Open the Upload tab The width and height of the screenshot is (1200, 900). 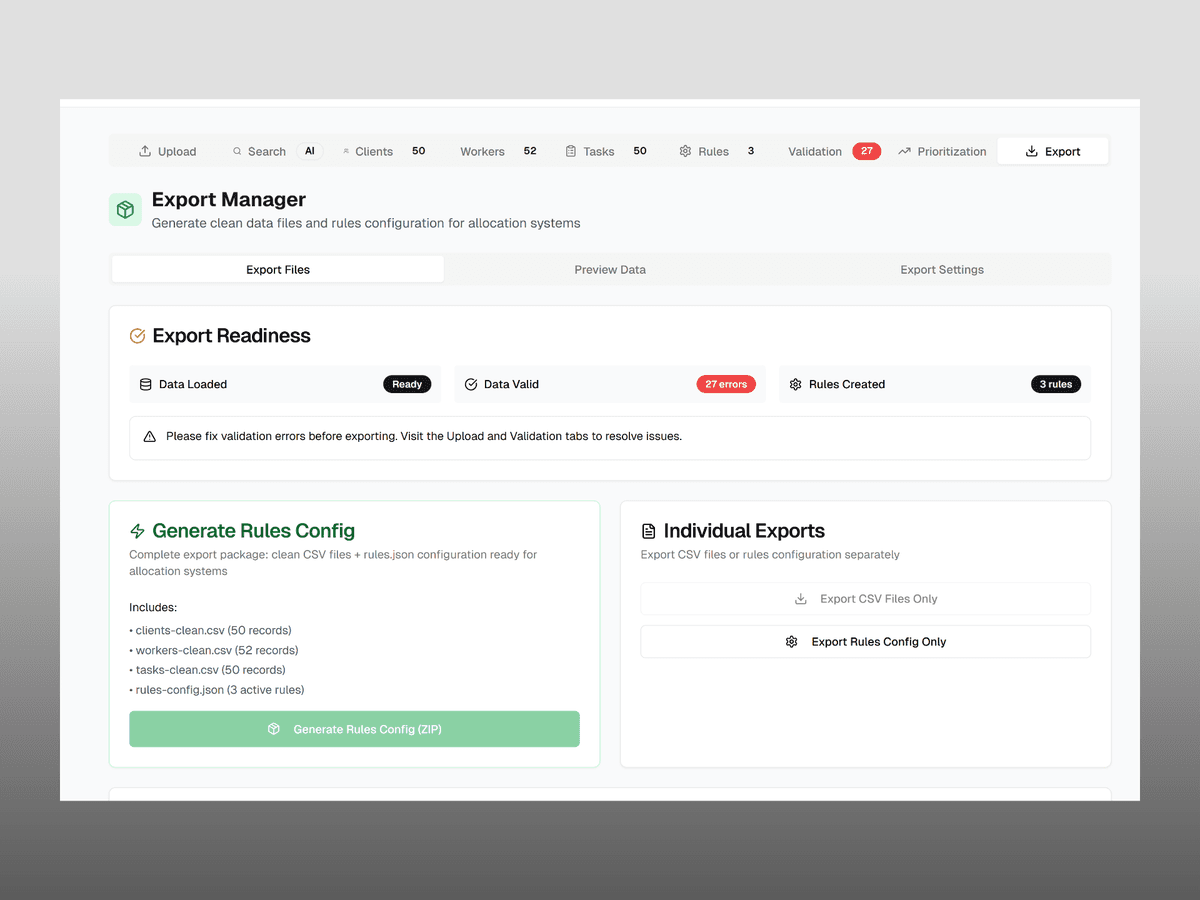point(167,152)
